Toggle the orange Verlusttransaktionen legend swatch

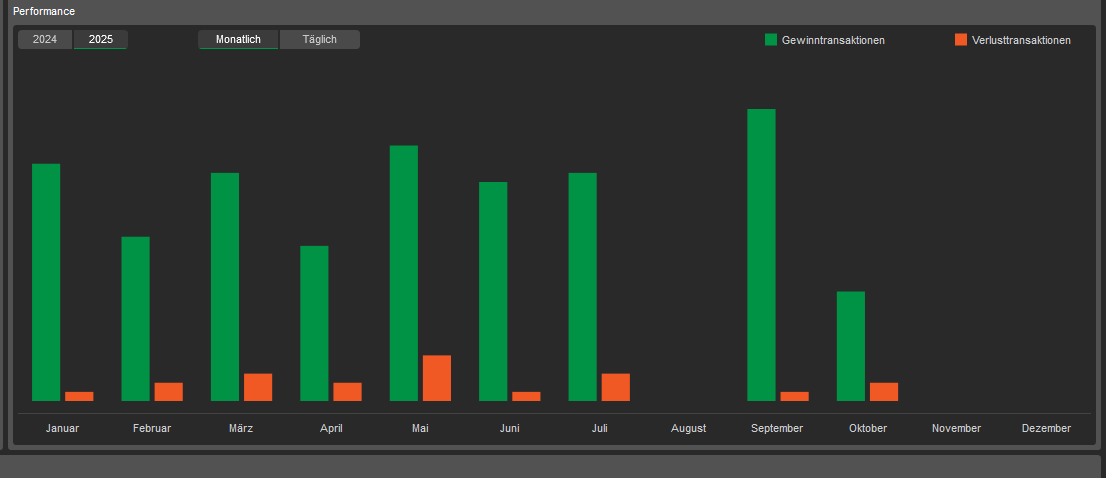click(961, 40)
